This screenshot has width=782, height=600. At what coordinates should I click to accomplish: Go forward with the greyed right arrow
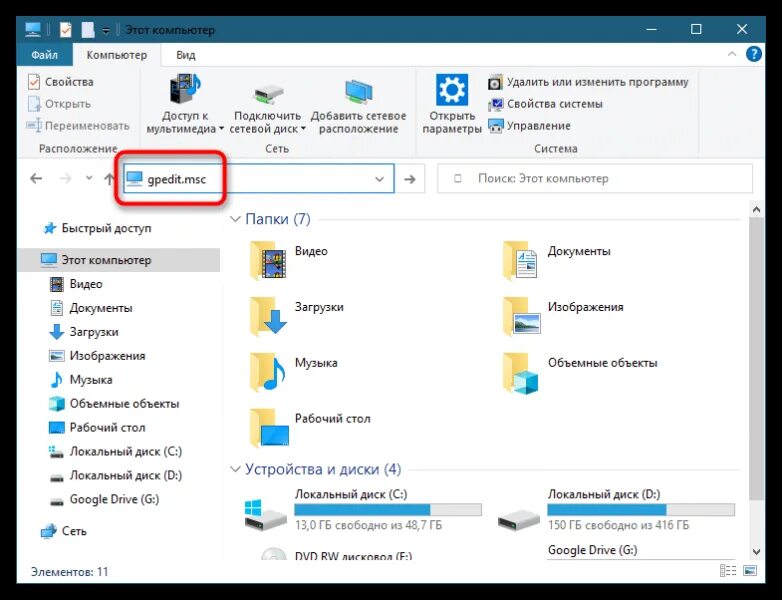65,179
